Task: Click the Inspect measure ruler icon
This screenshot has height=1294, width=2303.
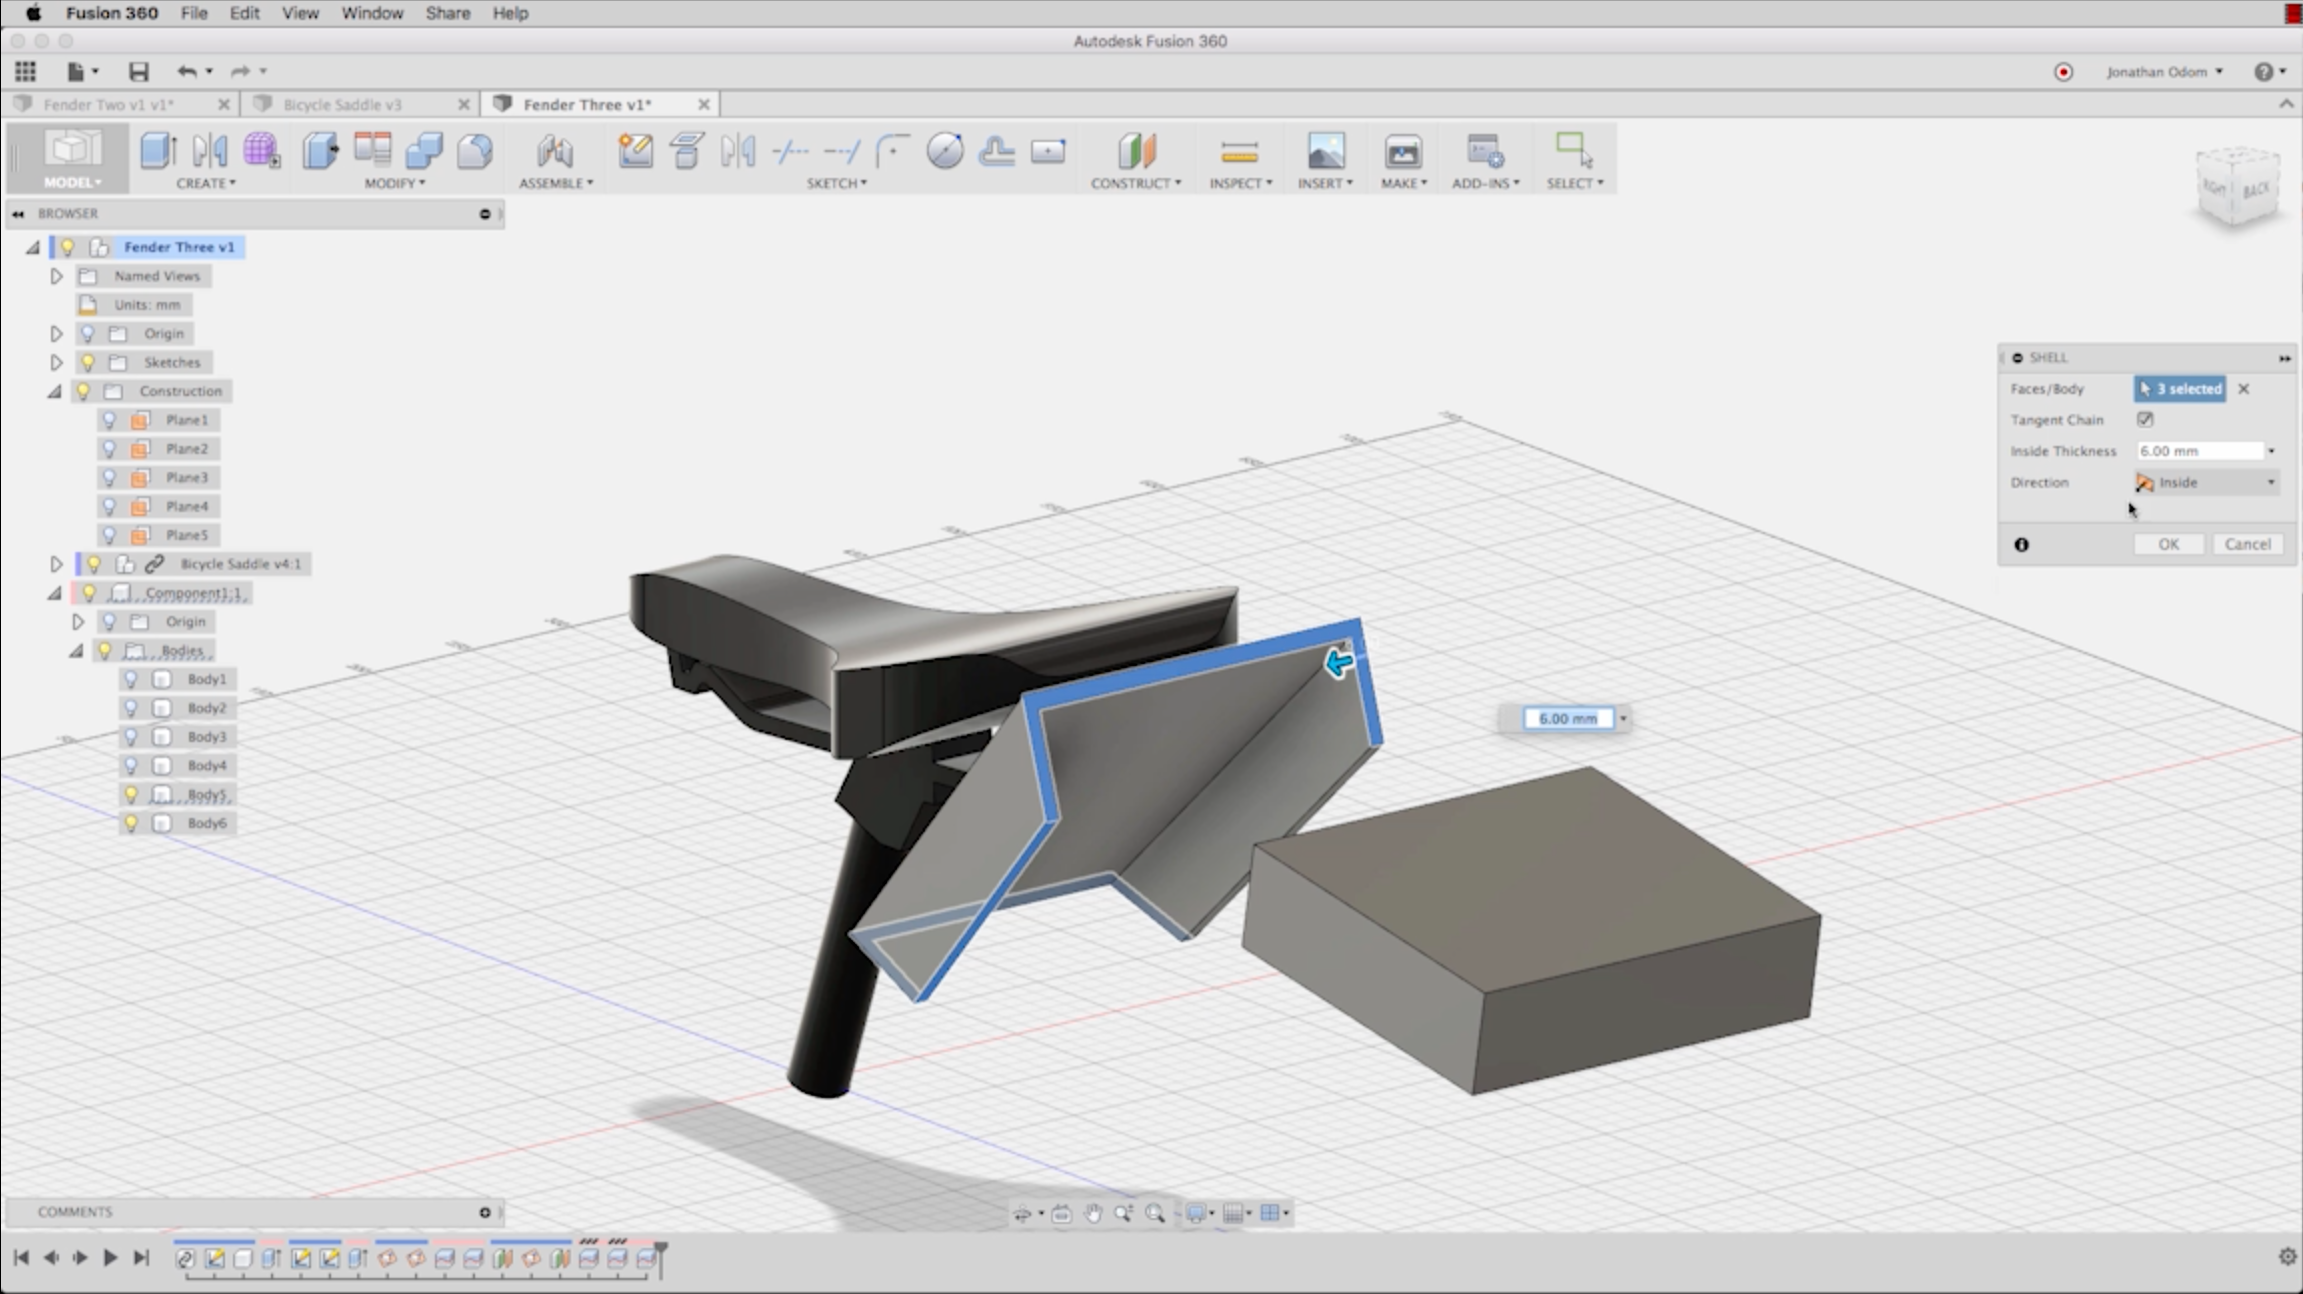Action: pos(1239,152)
